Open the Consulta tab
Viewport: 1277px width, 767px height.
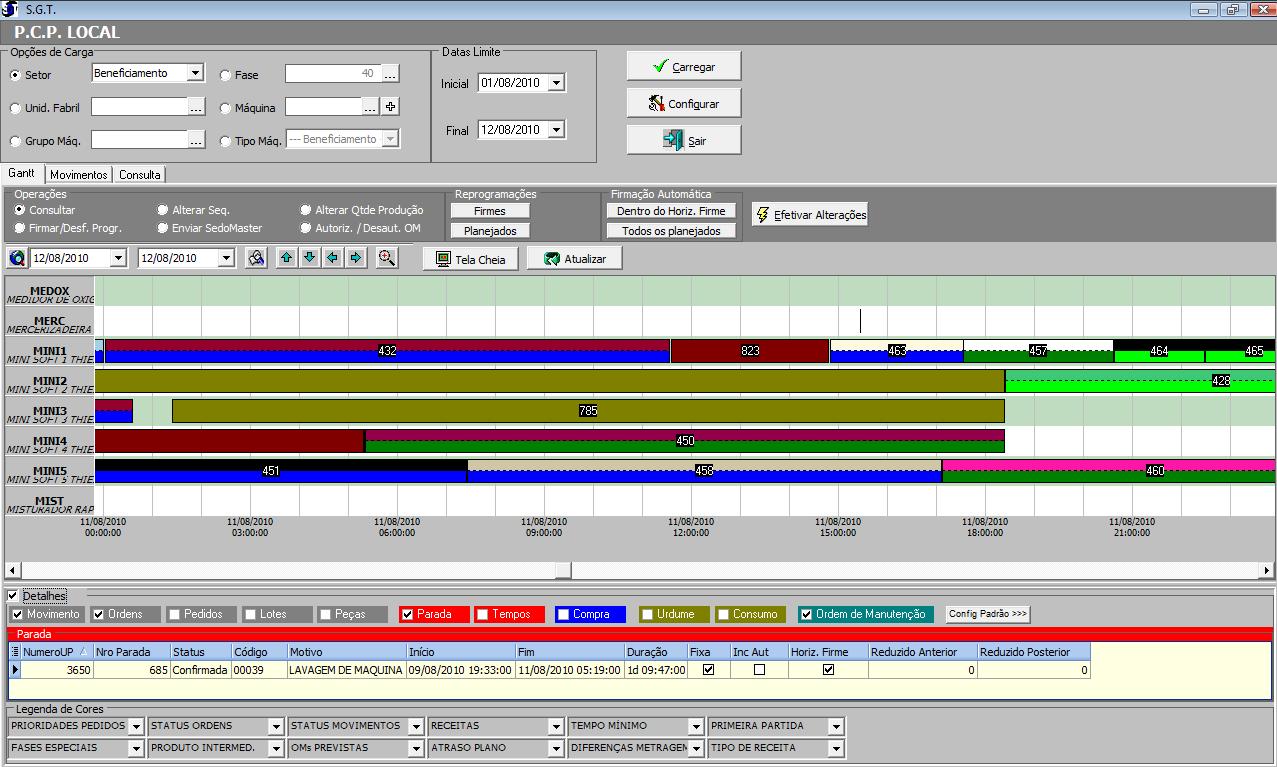139,175
